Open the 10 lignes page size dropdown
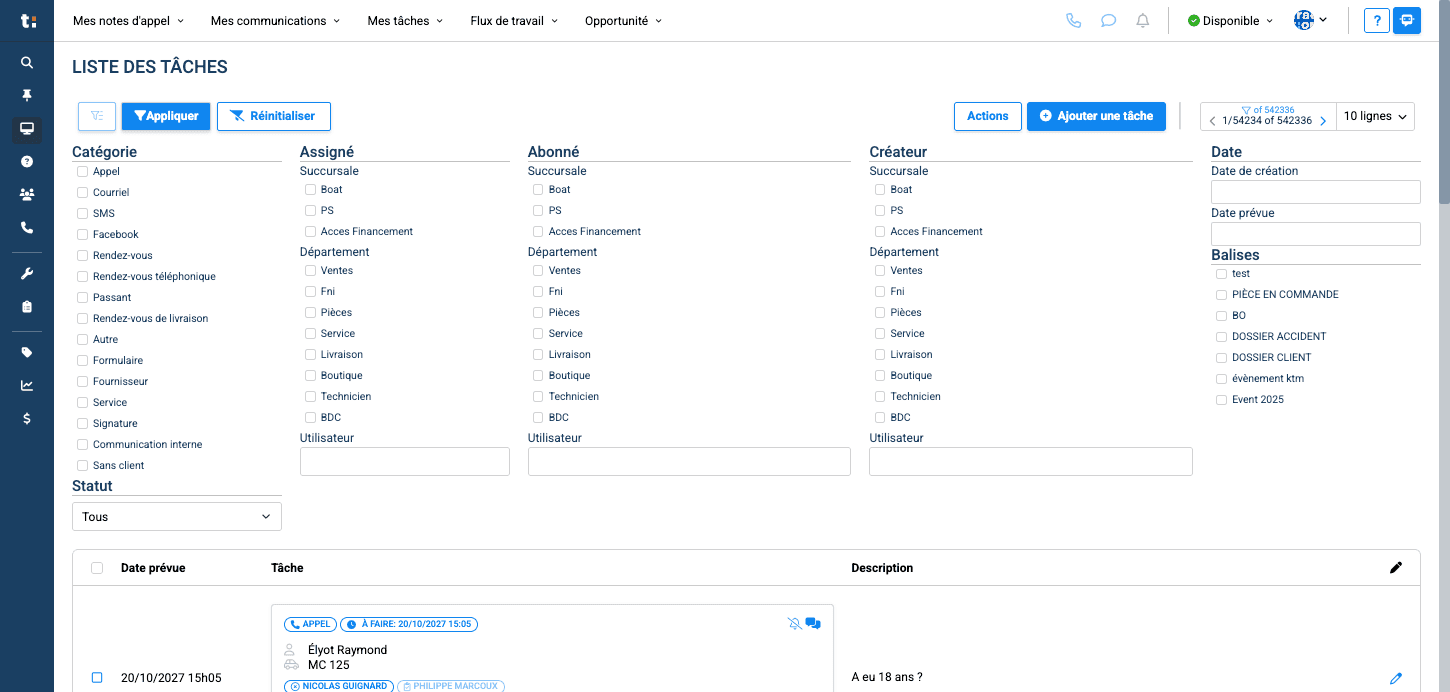This screenshot has width=1450, height=692. click(1376, 117)
